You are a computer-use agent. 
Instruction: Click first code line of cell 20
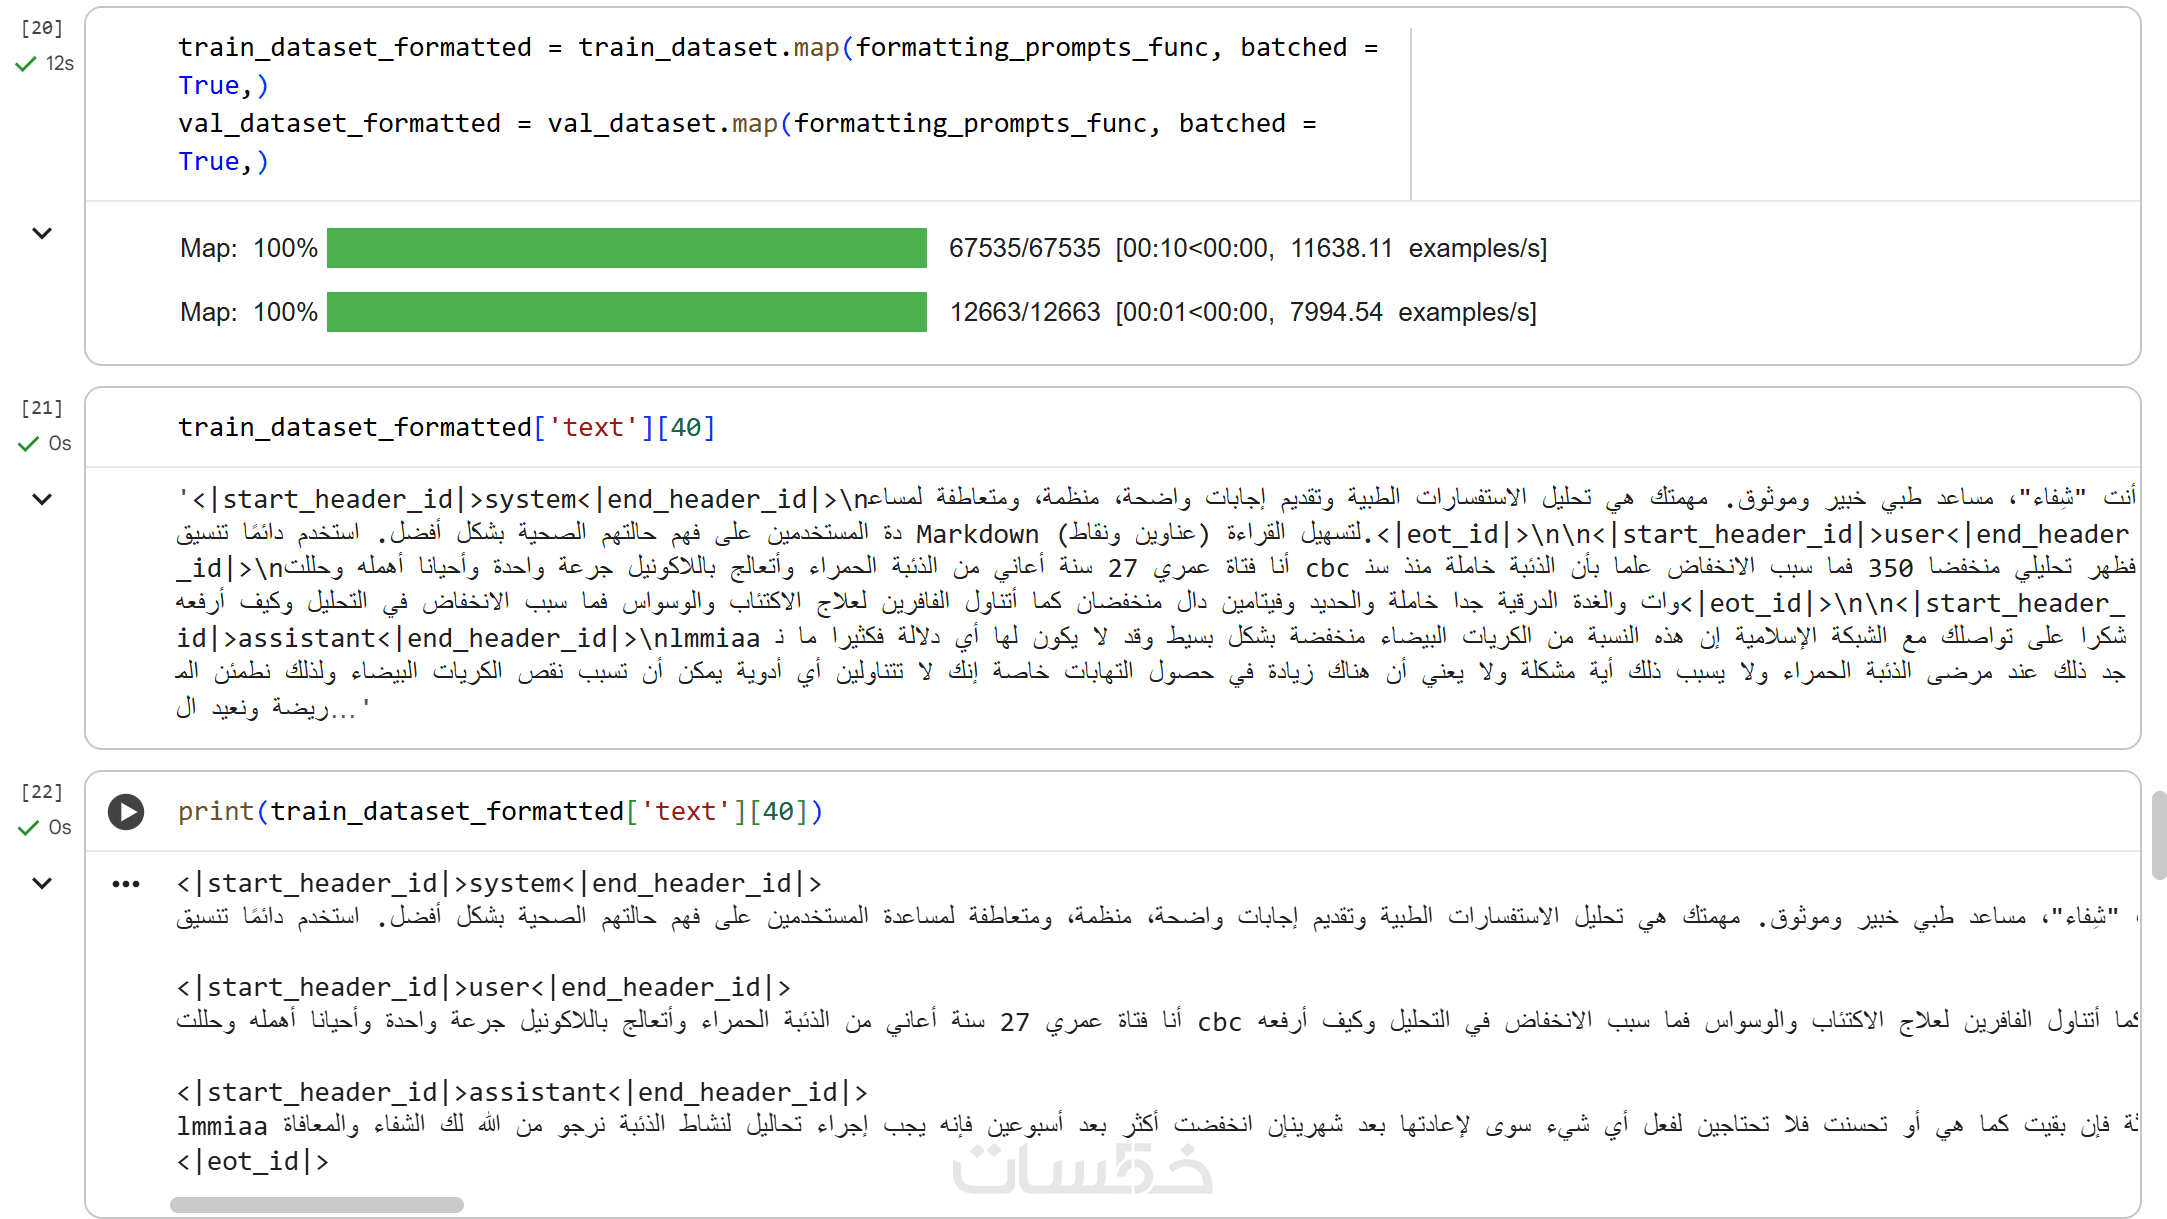pos(776,48)
